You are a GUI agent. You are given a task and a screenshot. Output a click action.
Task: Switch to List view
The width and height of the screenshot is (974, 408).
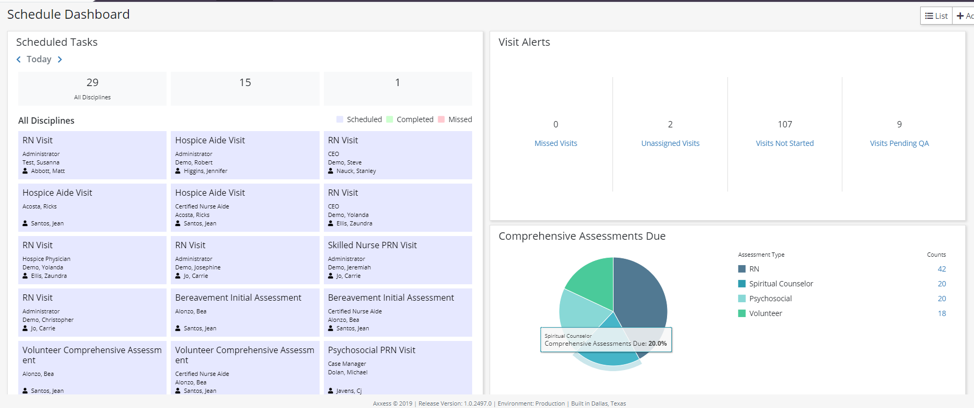click(936, 16)
